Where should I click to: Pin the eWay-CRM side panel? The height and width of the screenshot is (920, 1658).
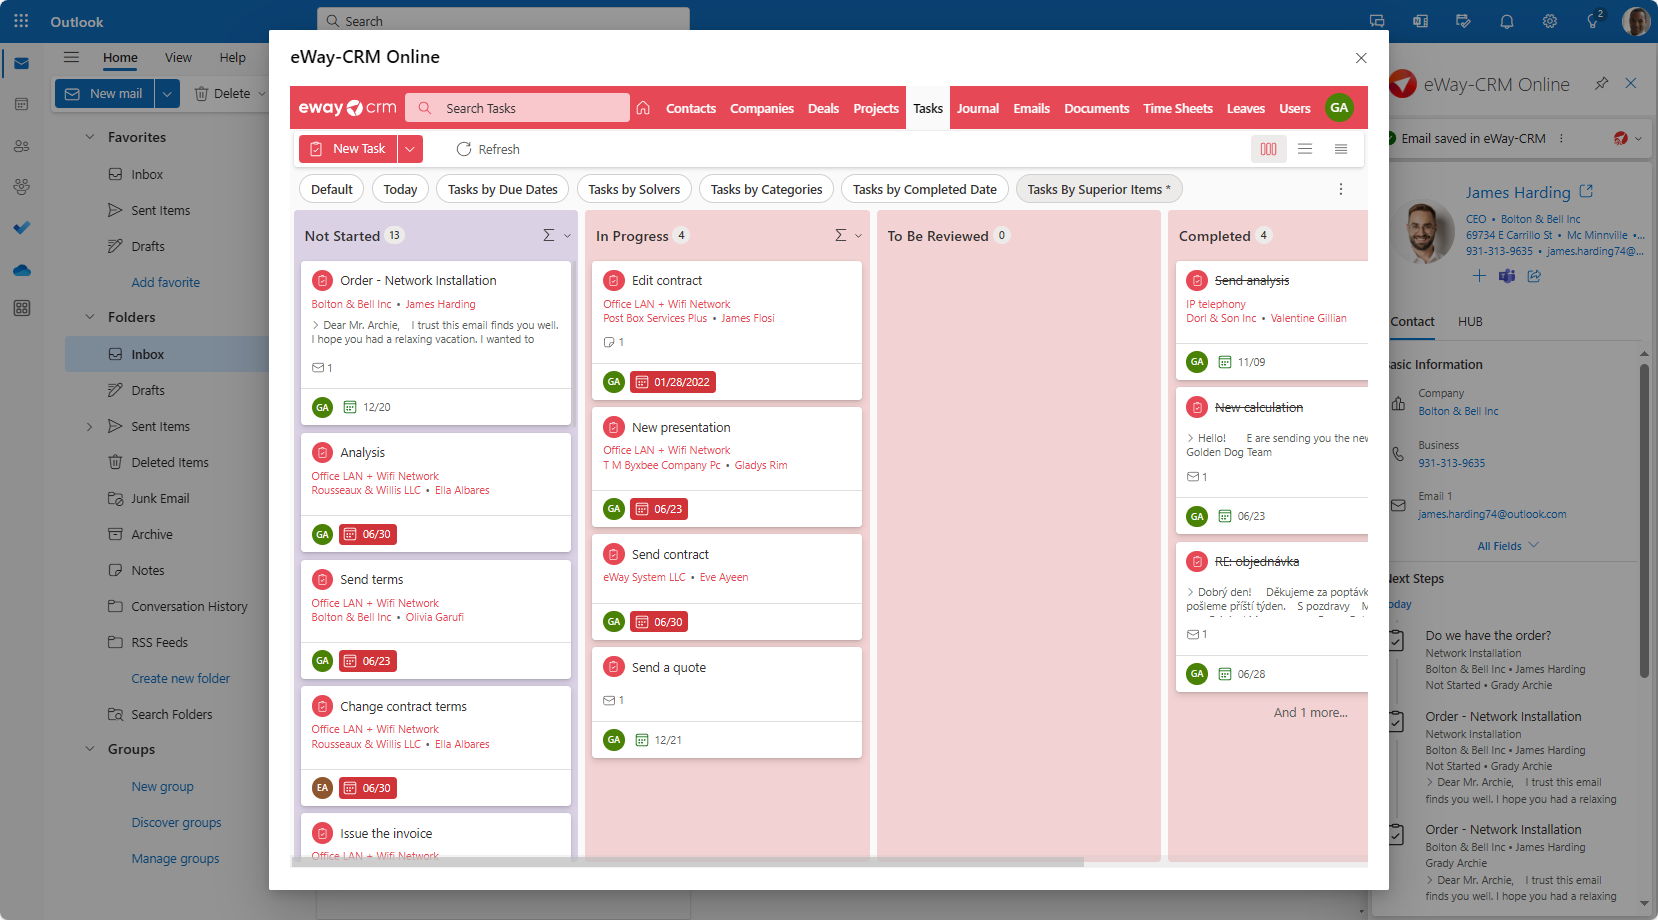click(x=1601, y=83)
